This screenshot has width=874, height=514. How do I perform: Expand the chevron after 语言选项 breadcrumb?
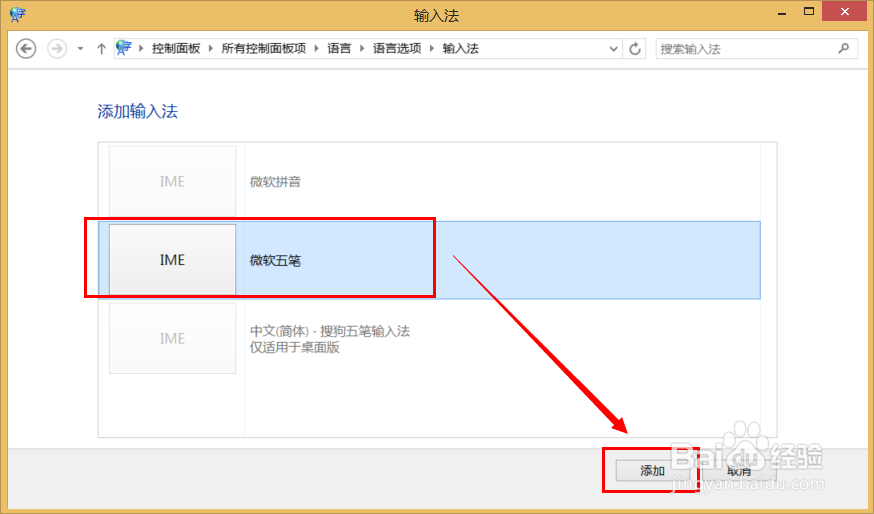click(x=431, y=49)
